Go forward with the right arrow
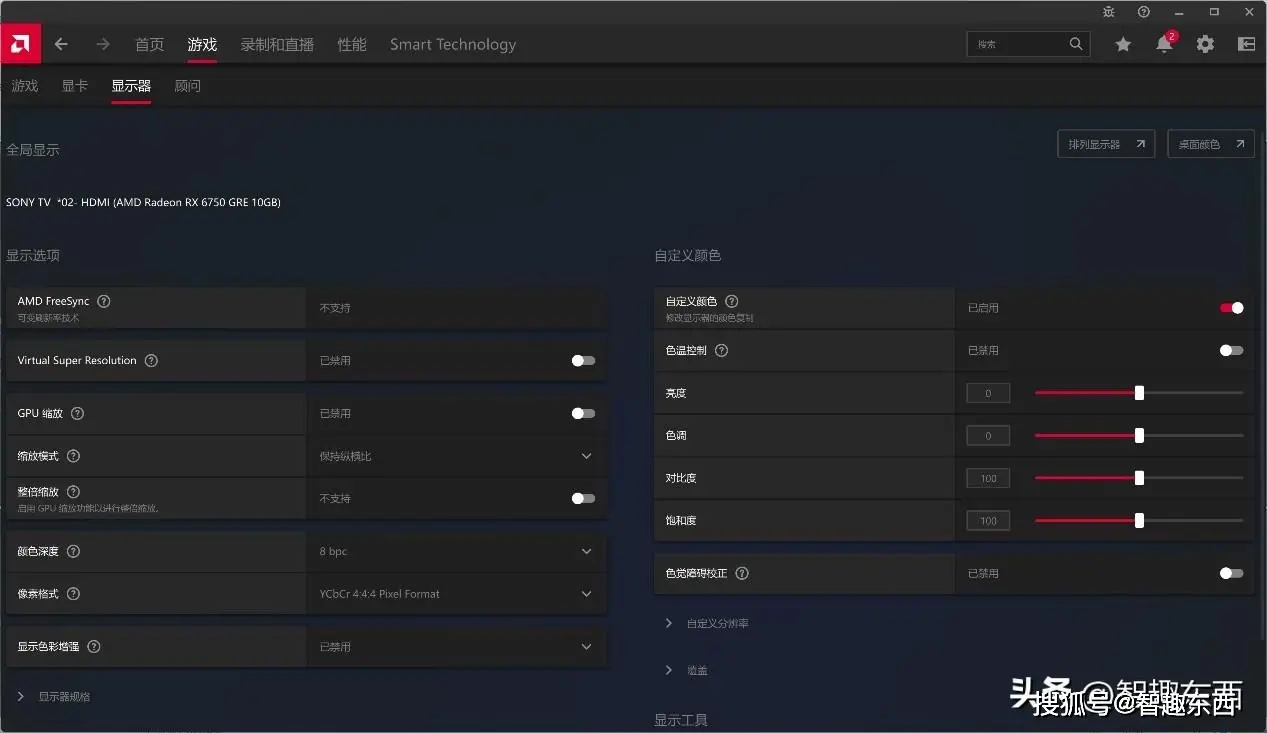 pyautogui.click(x=103, y=44)
